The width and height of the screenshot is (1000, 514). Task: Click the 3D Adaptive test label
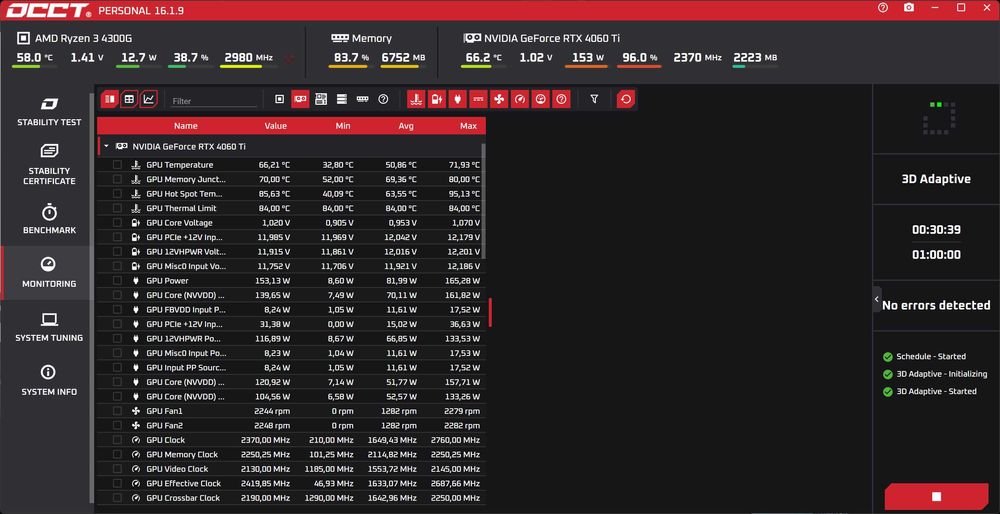pos(936,179)
